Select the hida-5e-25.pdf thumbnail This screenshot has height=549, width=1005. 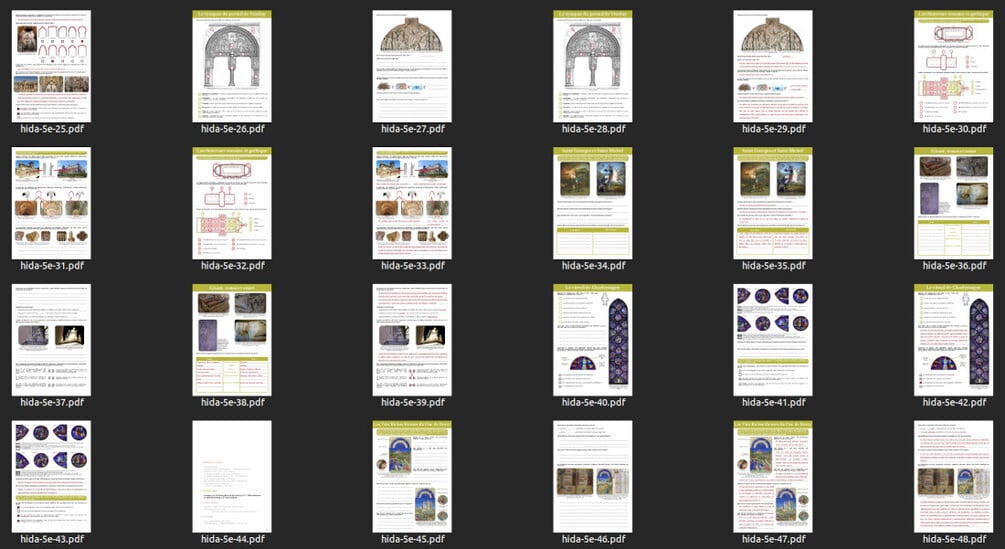coord(51,66)
